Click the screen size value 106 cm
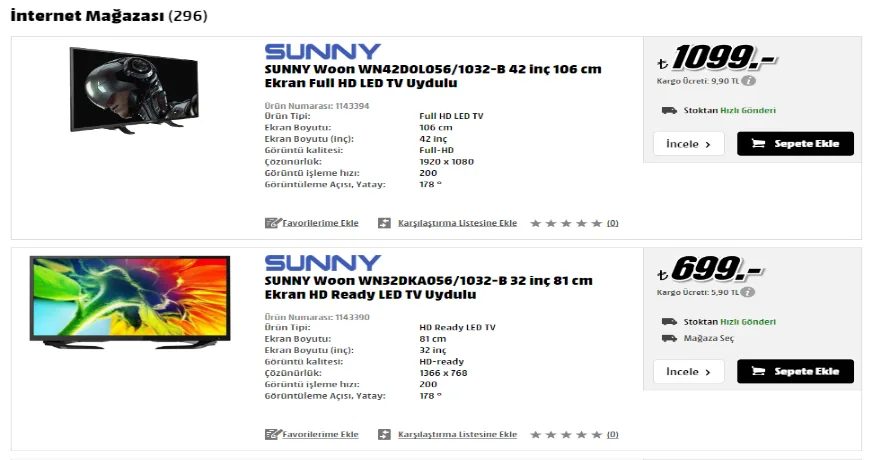 tap(436, 127)
